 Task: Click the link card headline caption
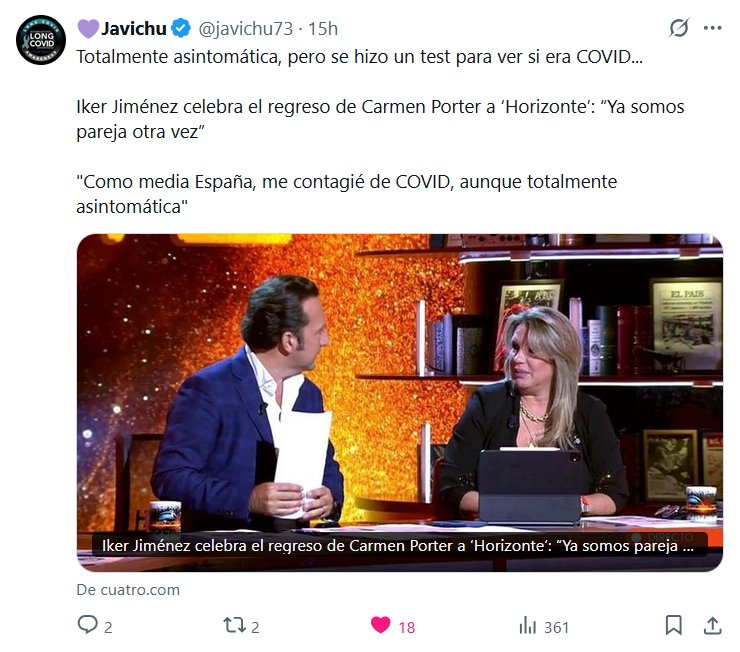tap(397, 546)
